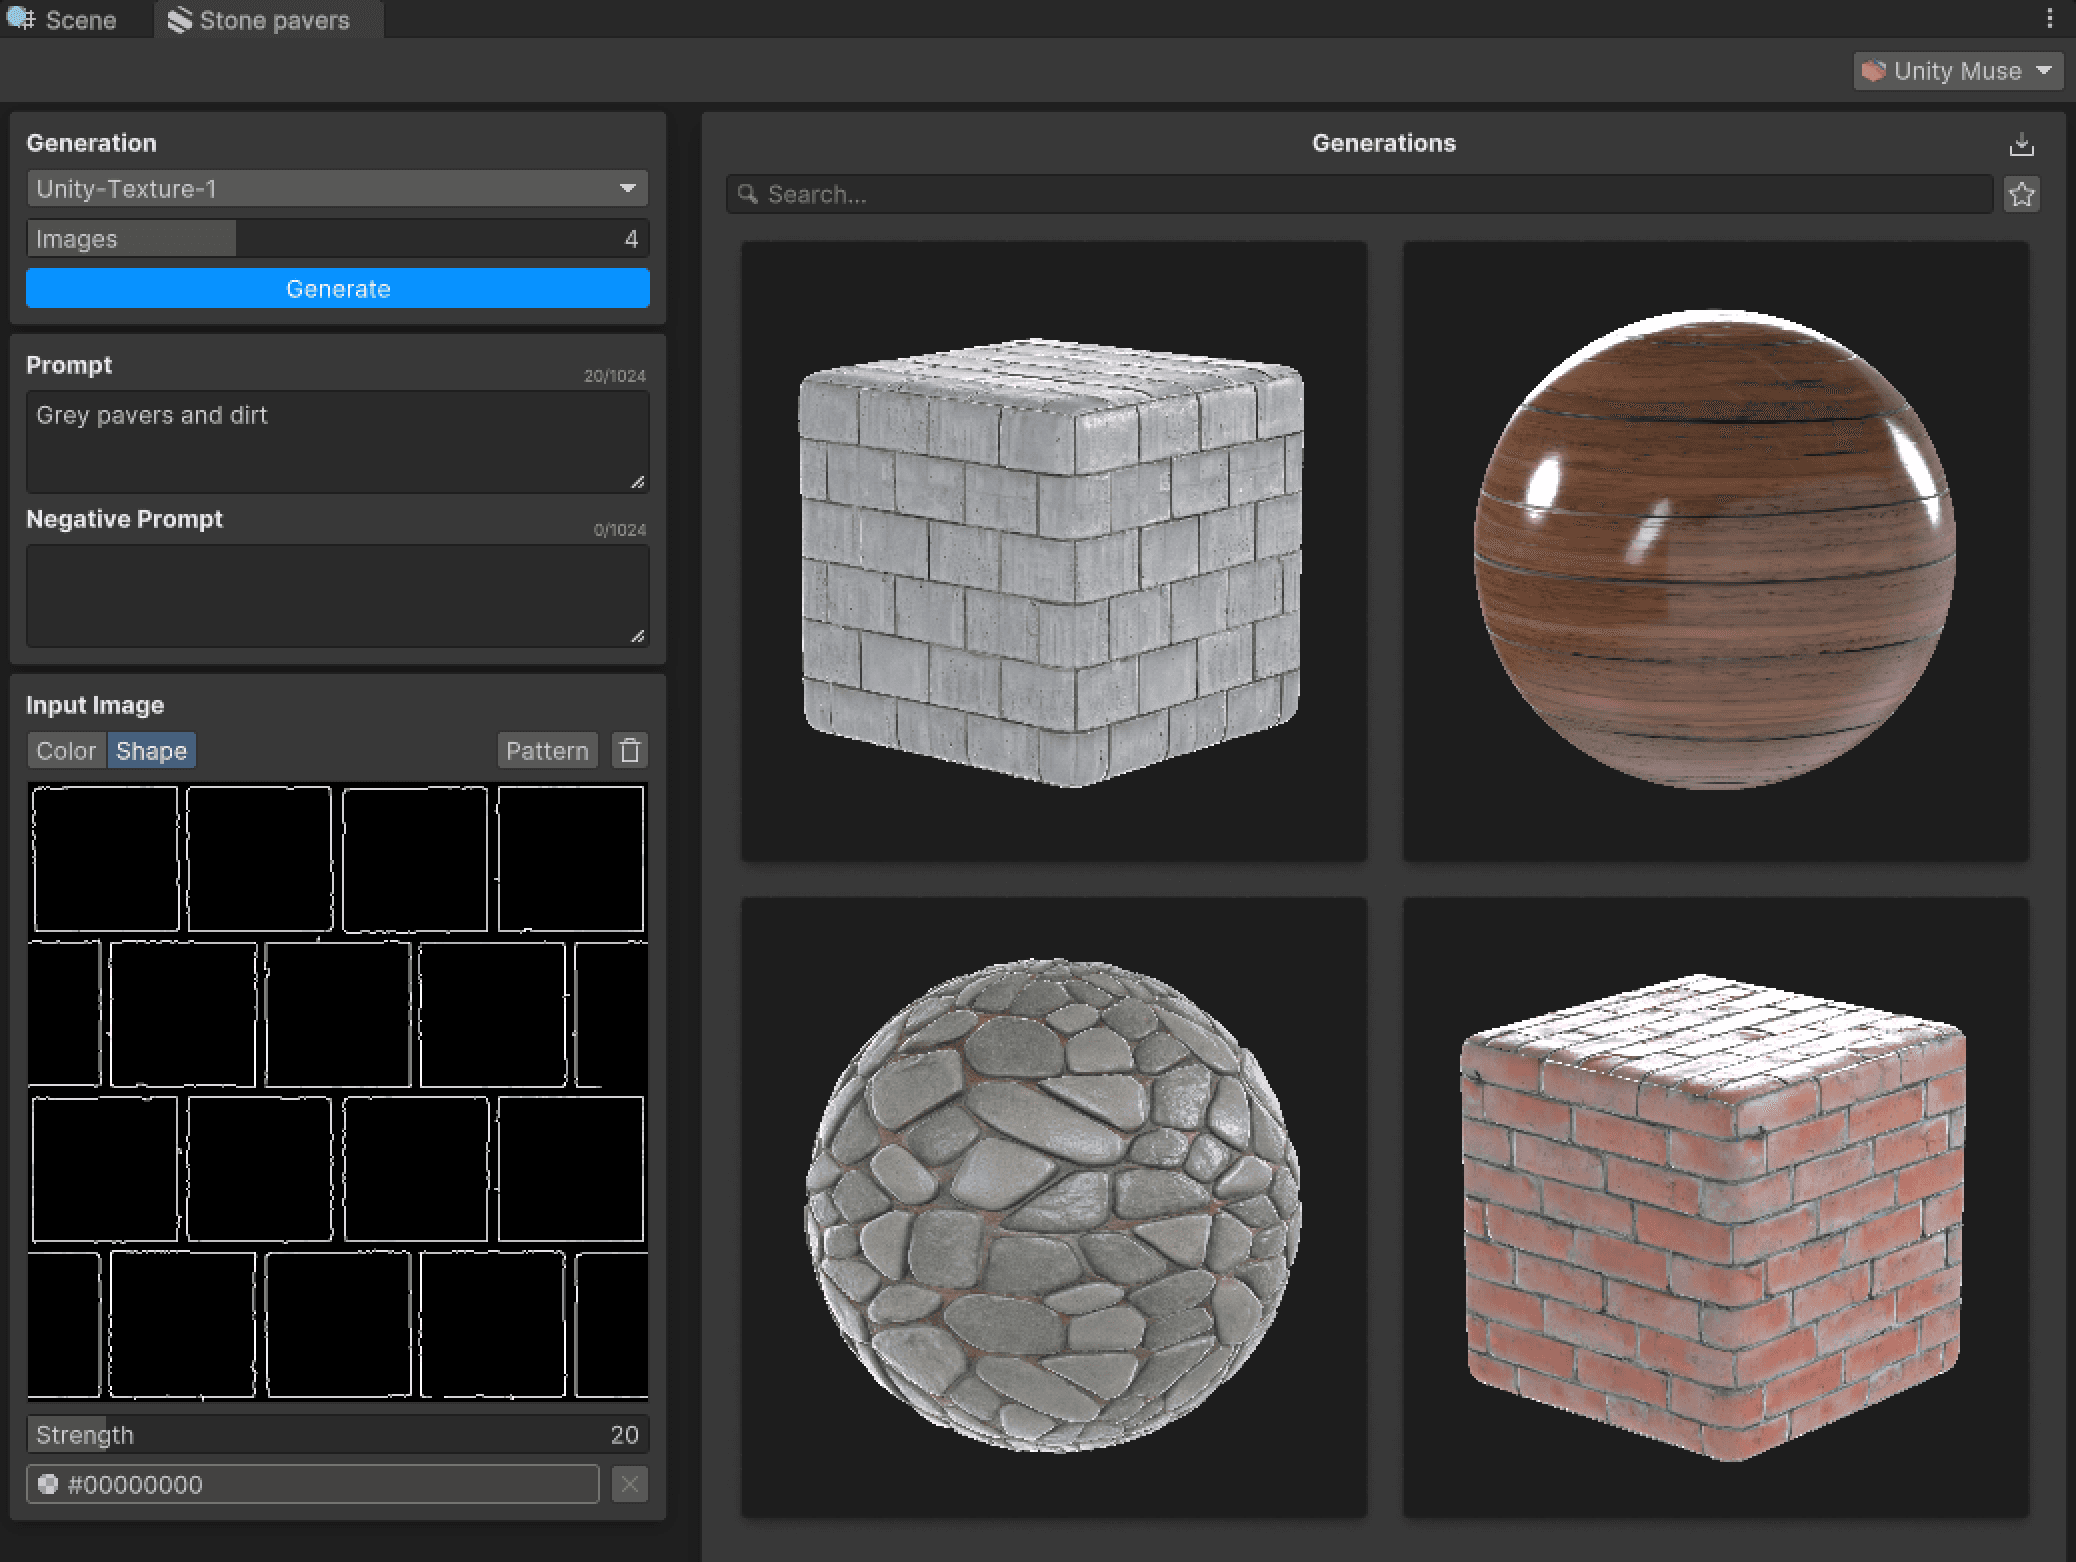Click the download generations icon

(x=2022, y=143)
